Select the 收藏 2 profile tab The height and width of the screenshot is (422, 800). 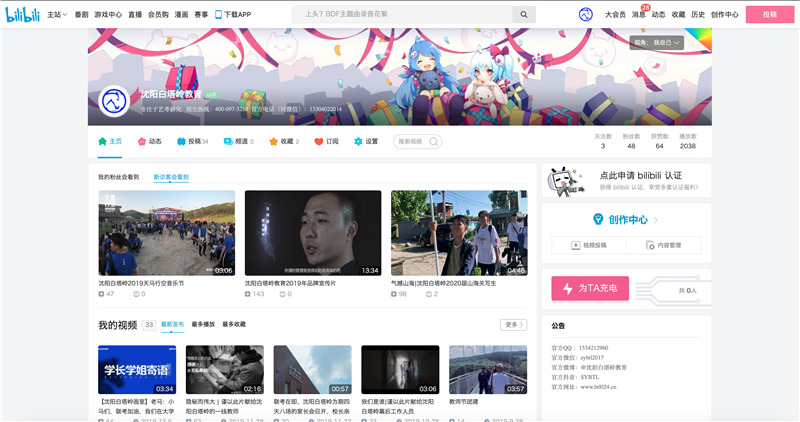coord(284,141)
